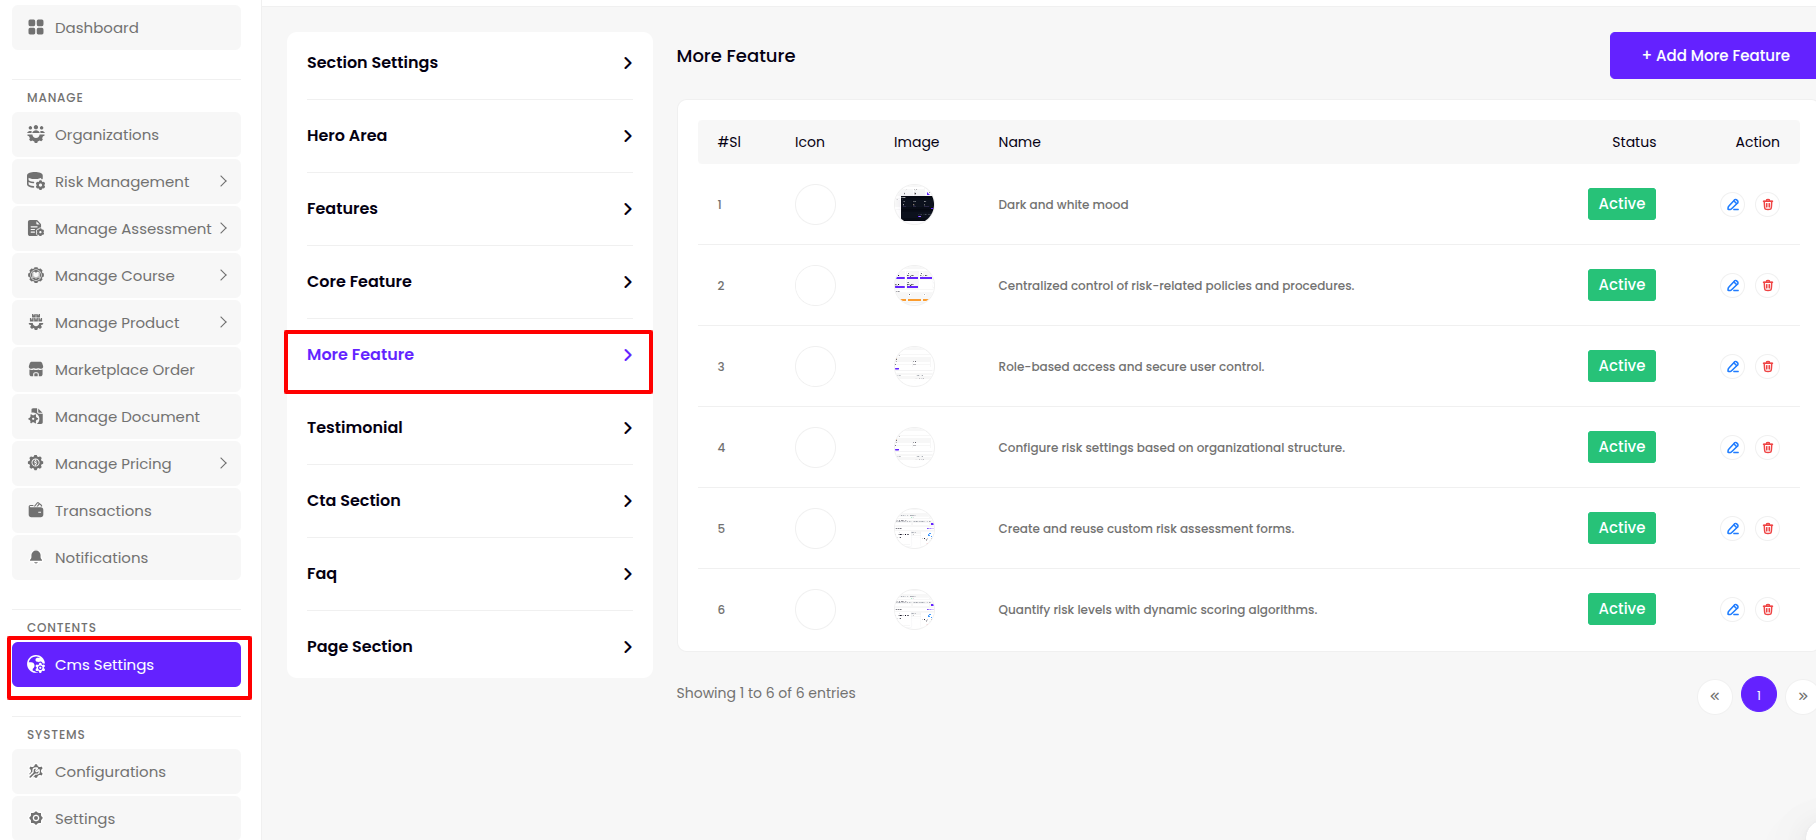Toggle Active status for Centralized control row
The height and width of the screenshot is (840, 1816).
(x=1621, y=285)
